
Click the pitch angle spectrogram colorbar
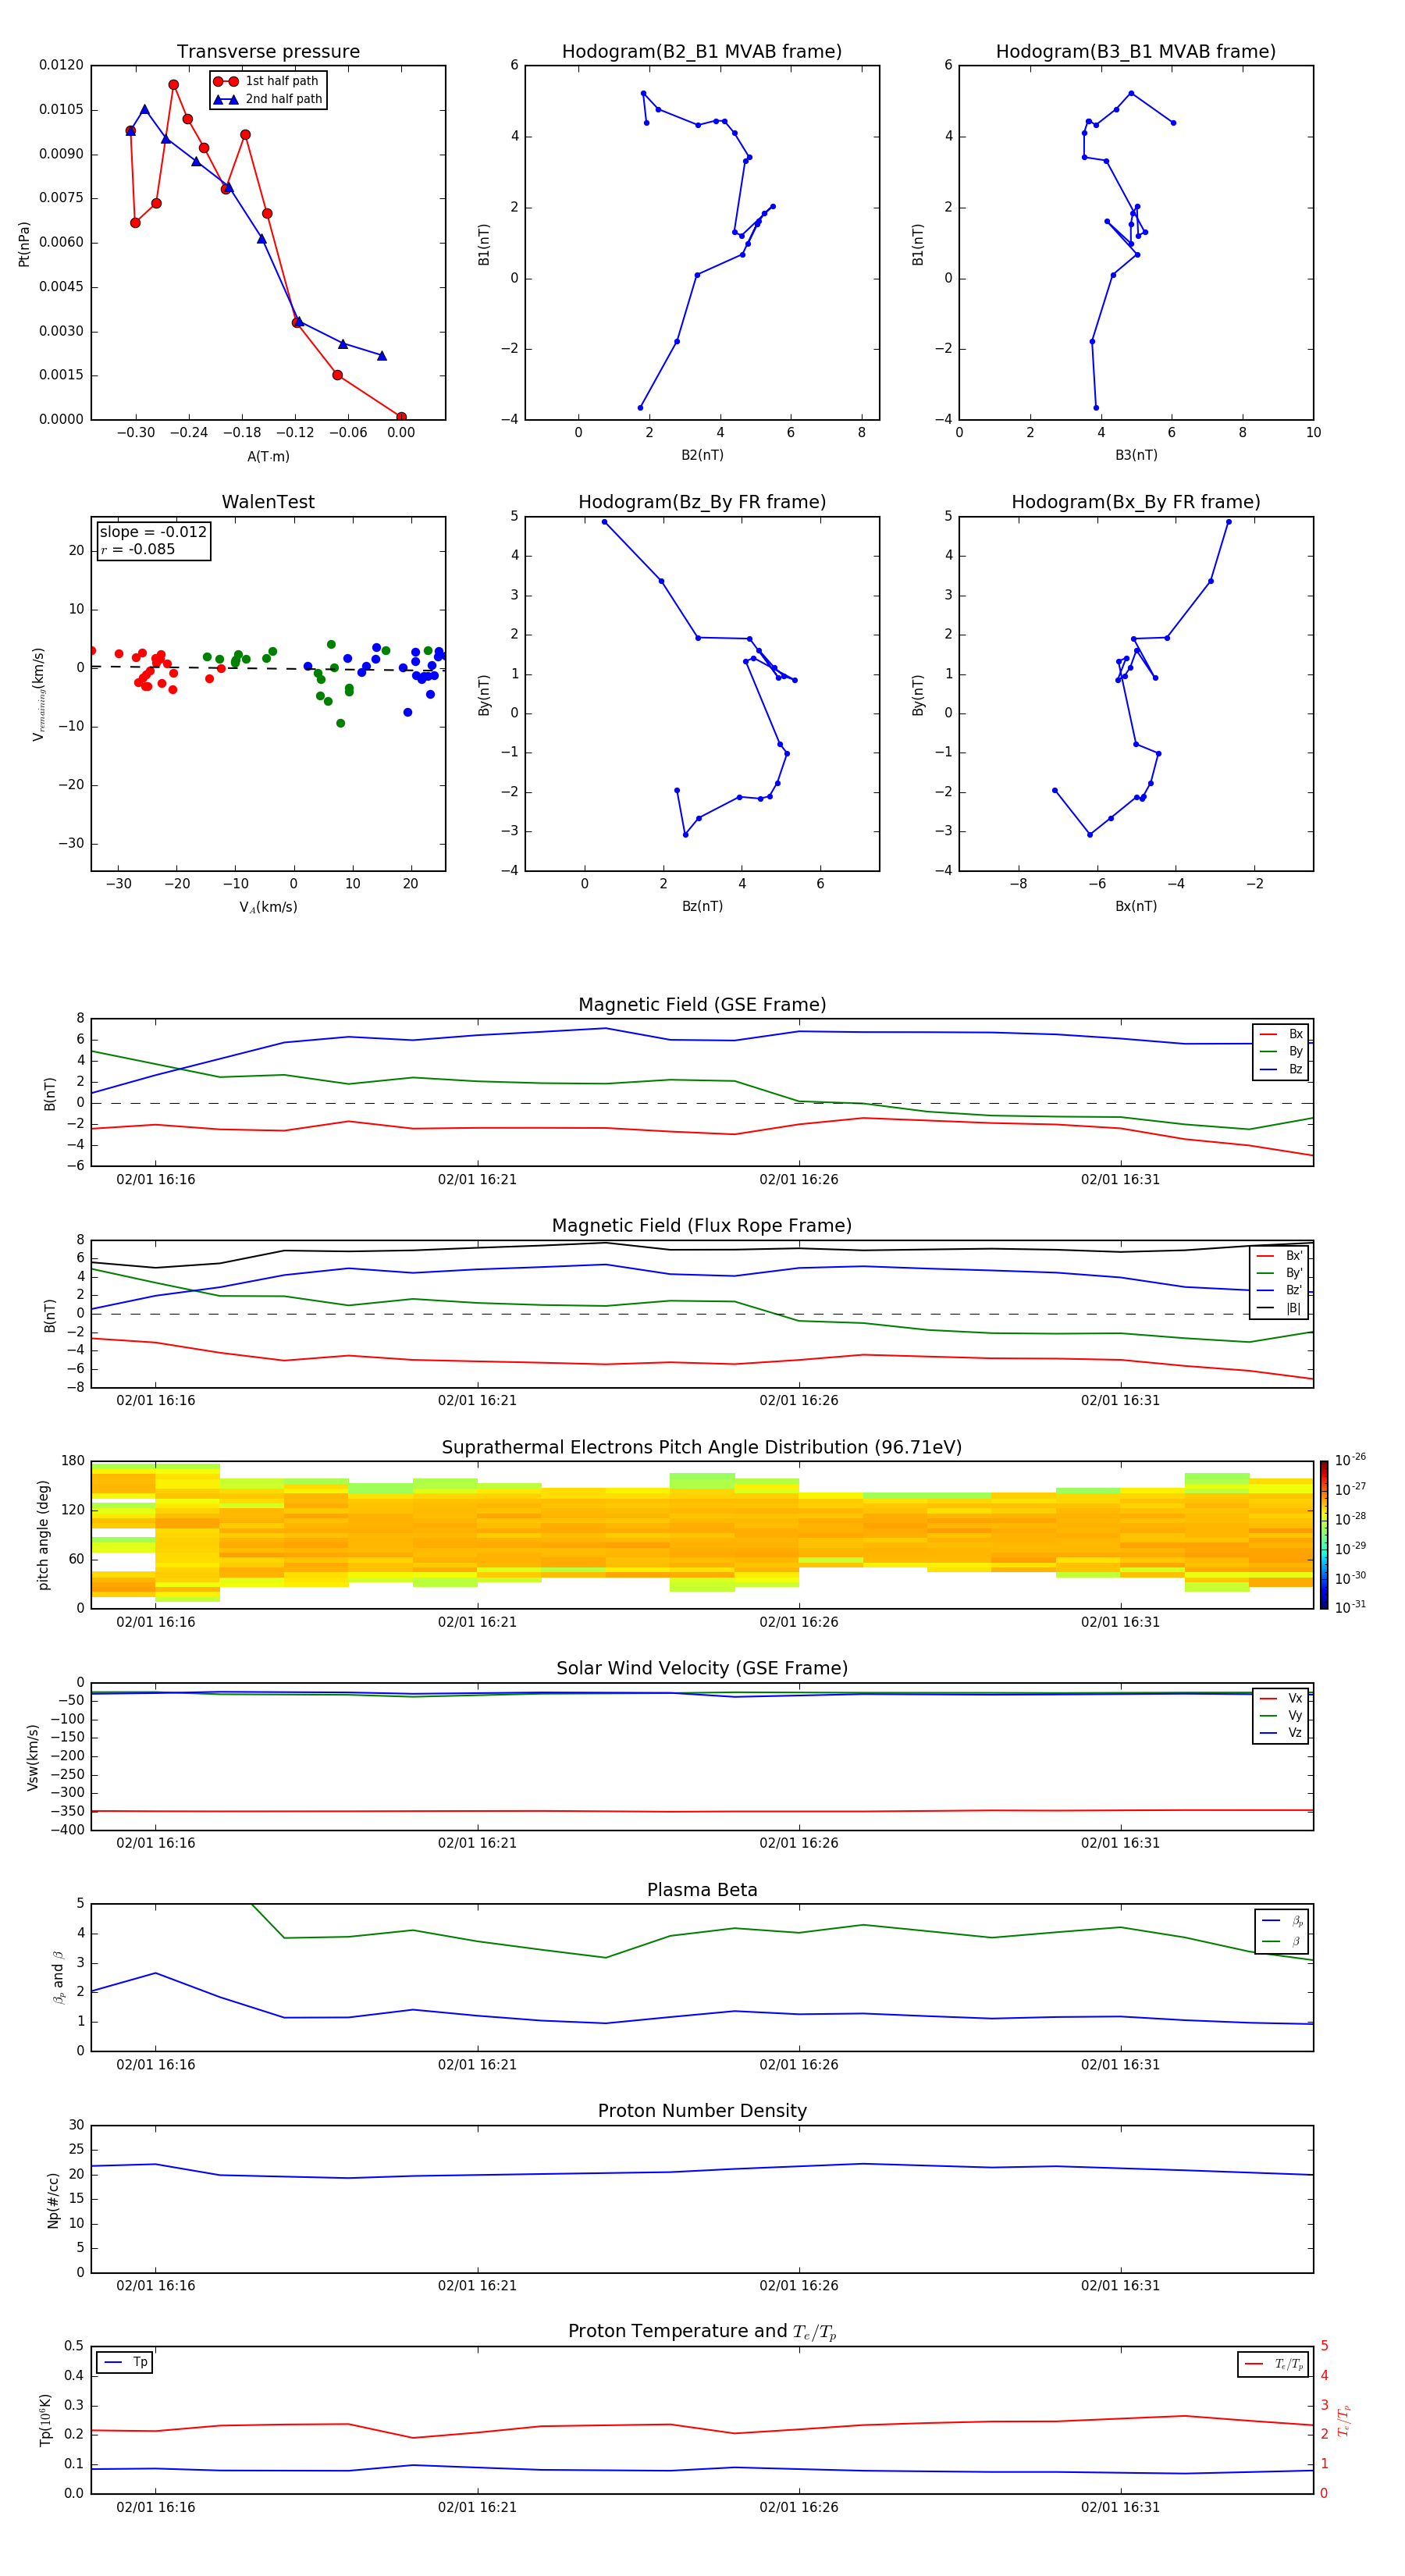[1324, 1535]
